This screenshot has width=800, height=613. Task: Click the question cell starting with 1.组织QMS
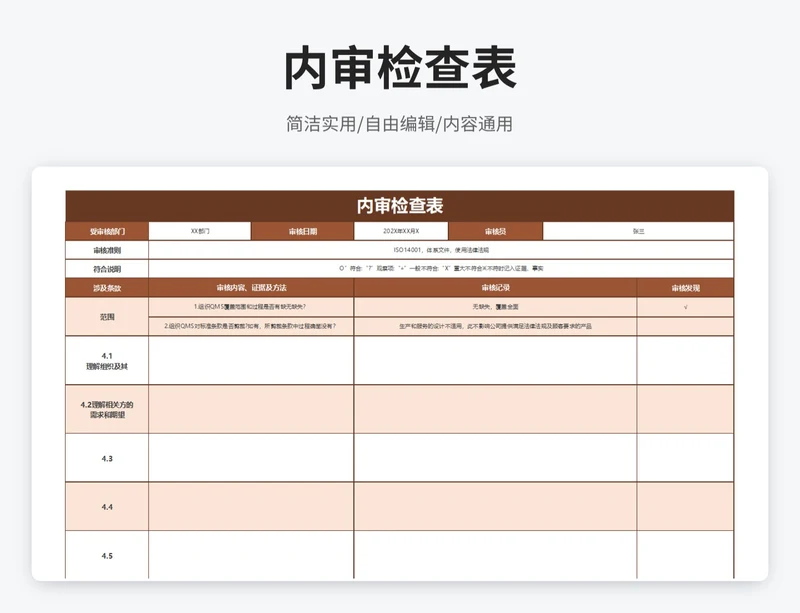(x=251, y=307)
